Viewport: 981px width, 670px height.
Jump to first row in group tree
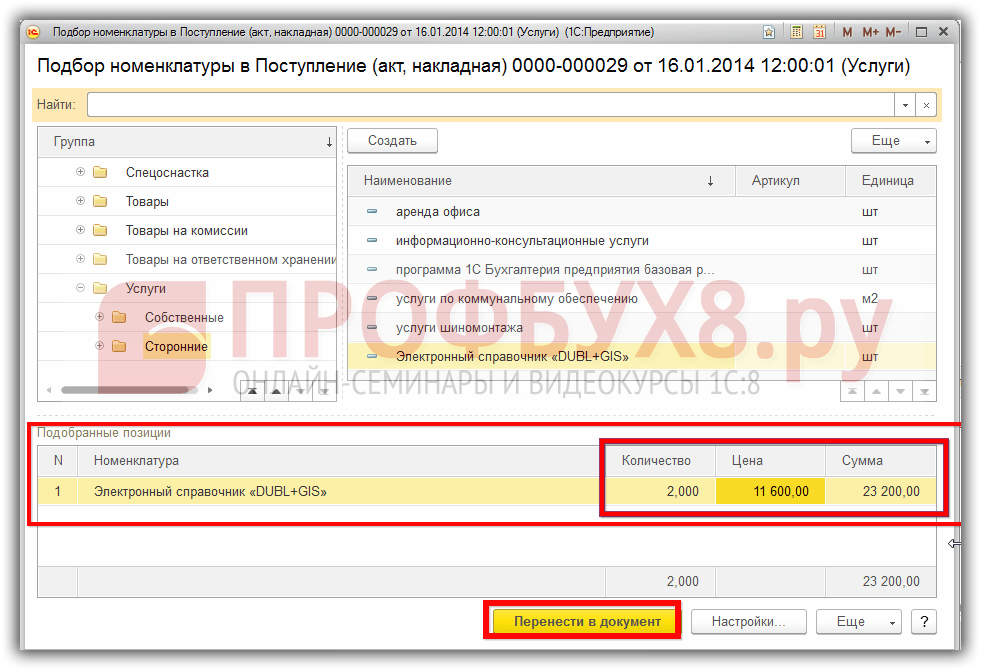click(x=253, y=392)
